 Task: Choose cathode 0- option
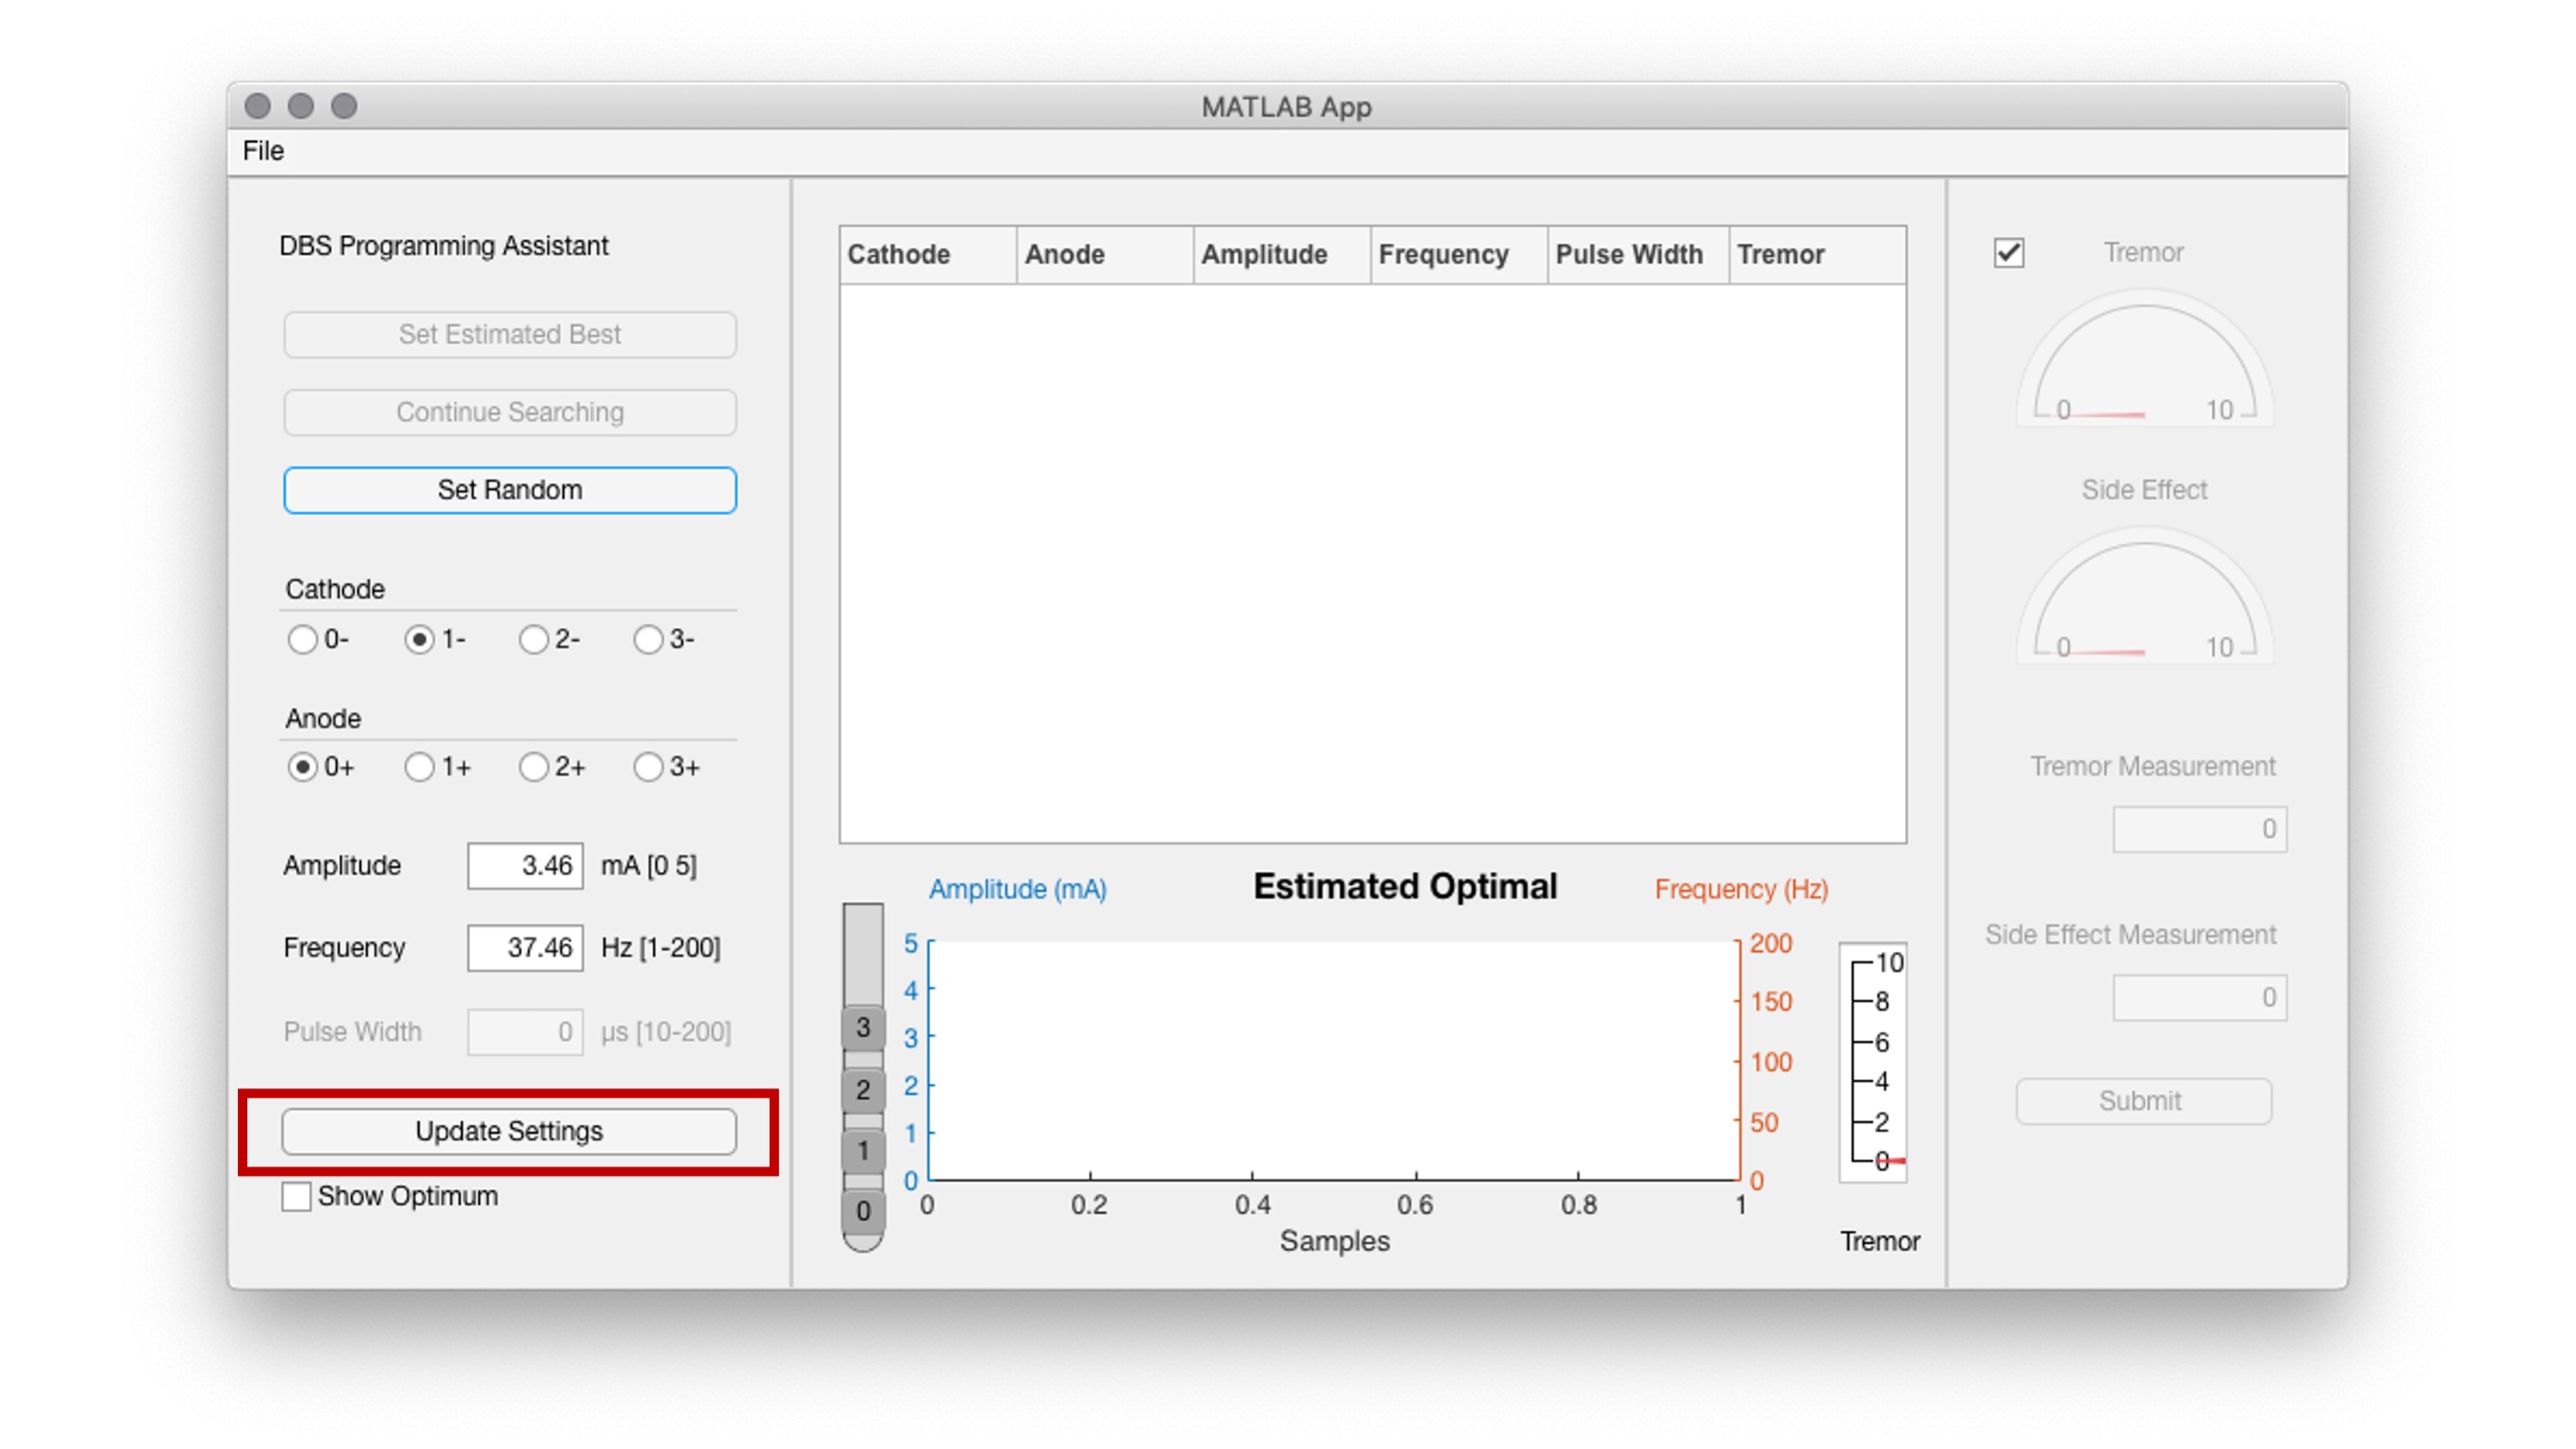point(302,639)
